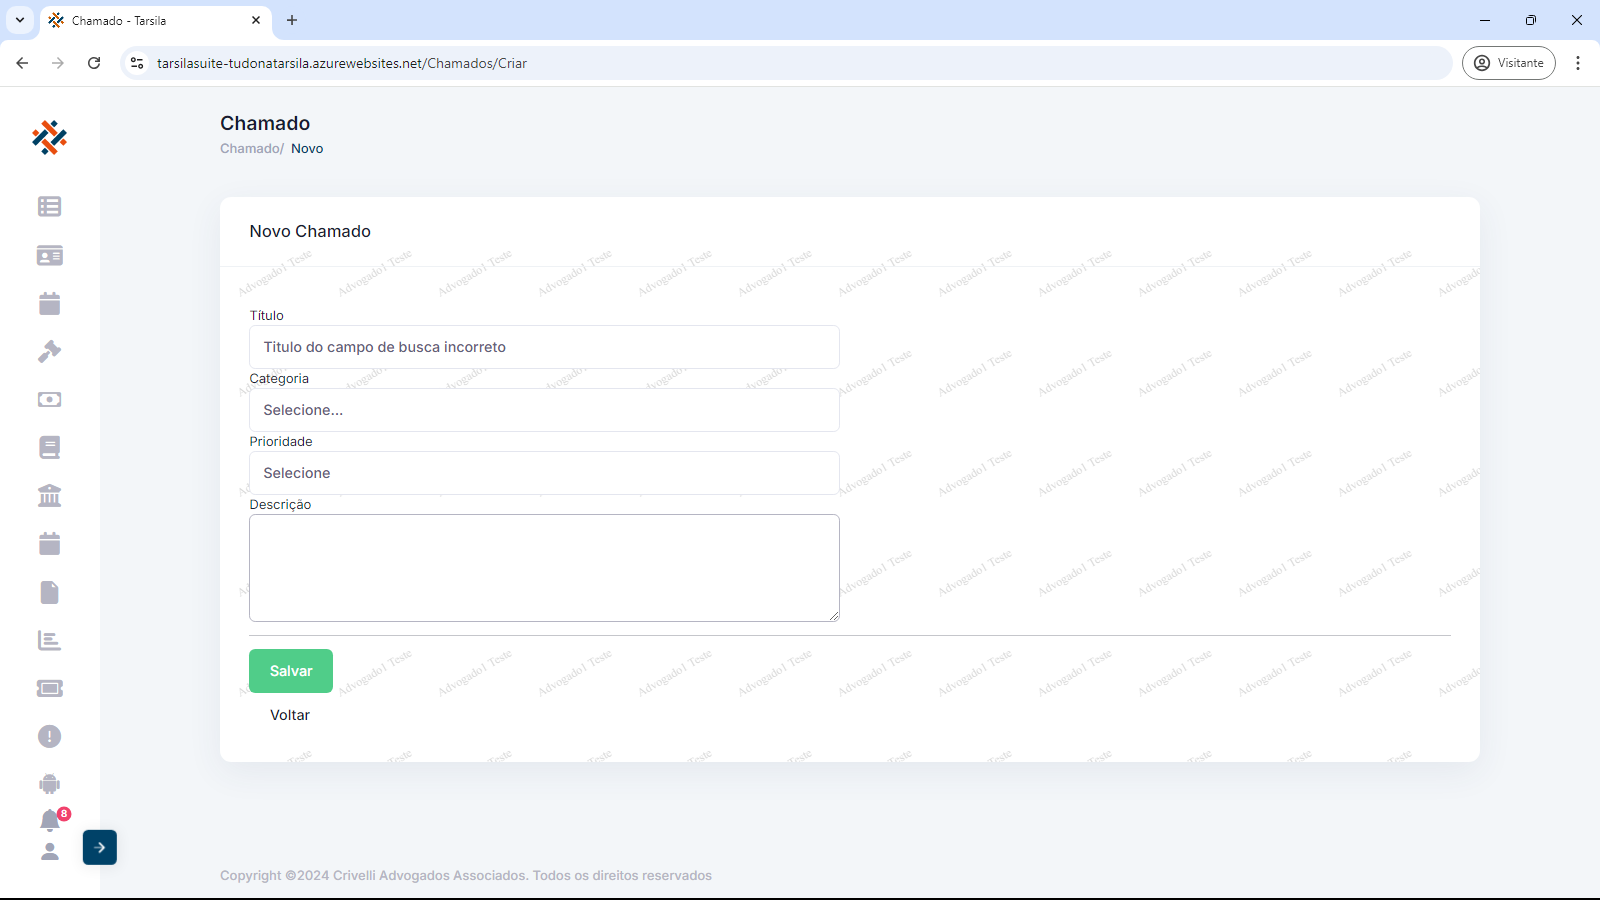Screen dimensions: 1600x900
Task: Open the money bill icon in sidebar
Action: (49, 399)
